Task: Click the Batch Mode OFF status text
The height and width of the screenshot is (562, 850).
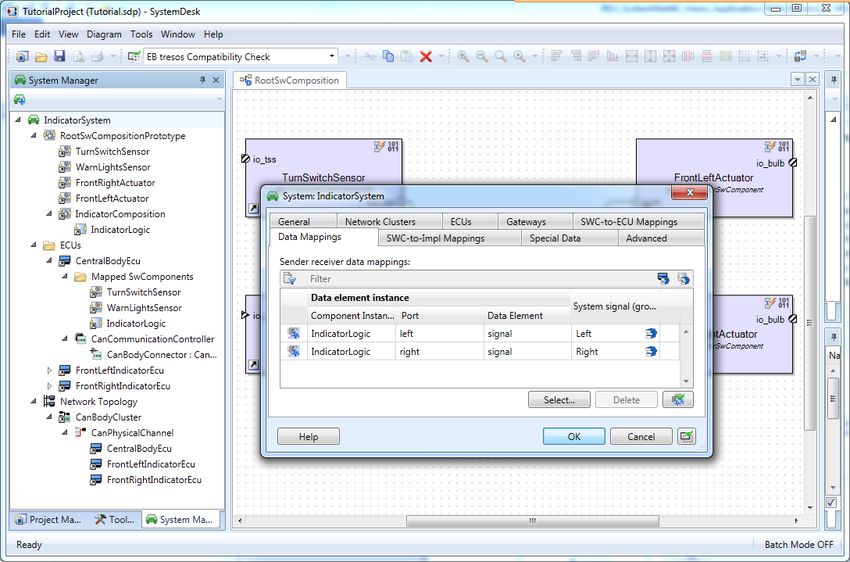Action: 799,544
